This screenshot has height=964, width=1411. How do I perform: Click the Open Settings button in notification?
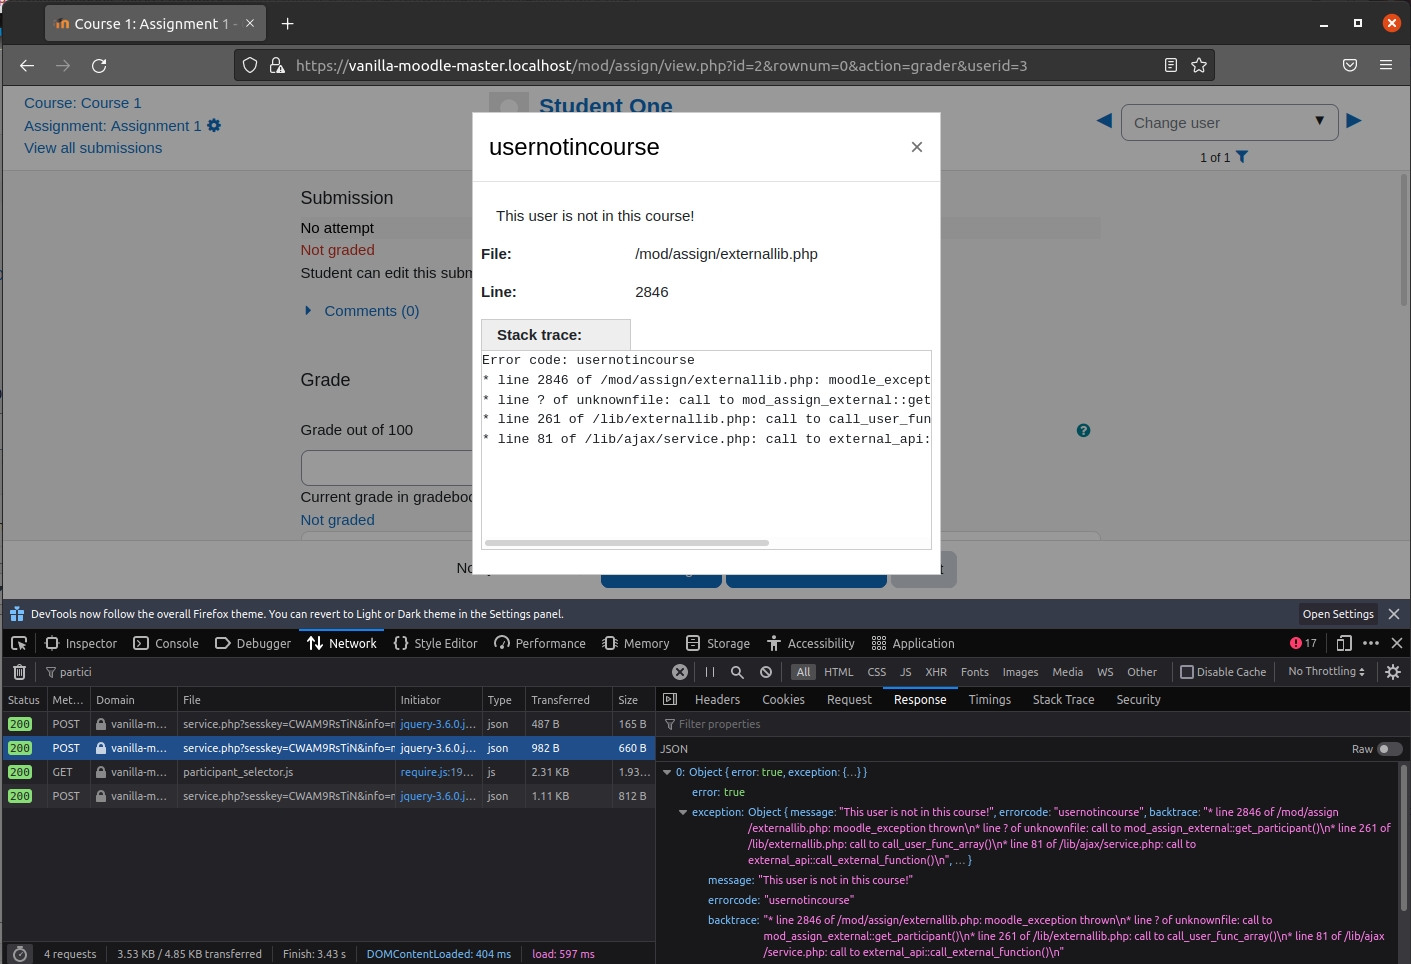(x=1338, y=614)
